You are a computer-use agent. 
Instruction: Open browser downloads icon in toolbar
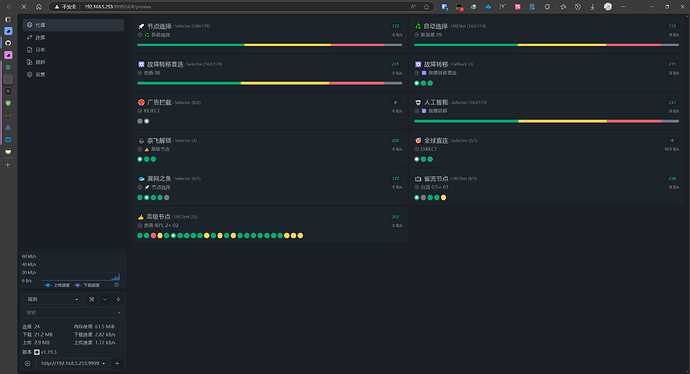(592, 7)
